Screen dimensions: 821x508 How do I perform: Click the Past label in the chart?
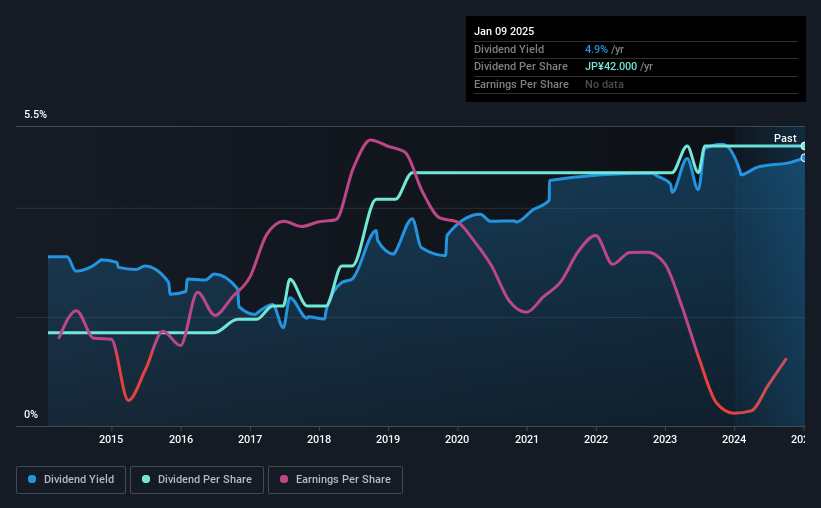tap(785, 138)
